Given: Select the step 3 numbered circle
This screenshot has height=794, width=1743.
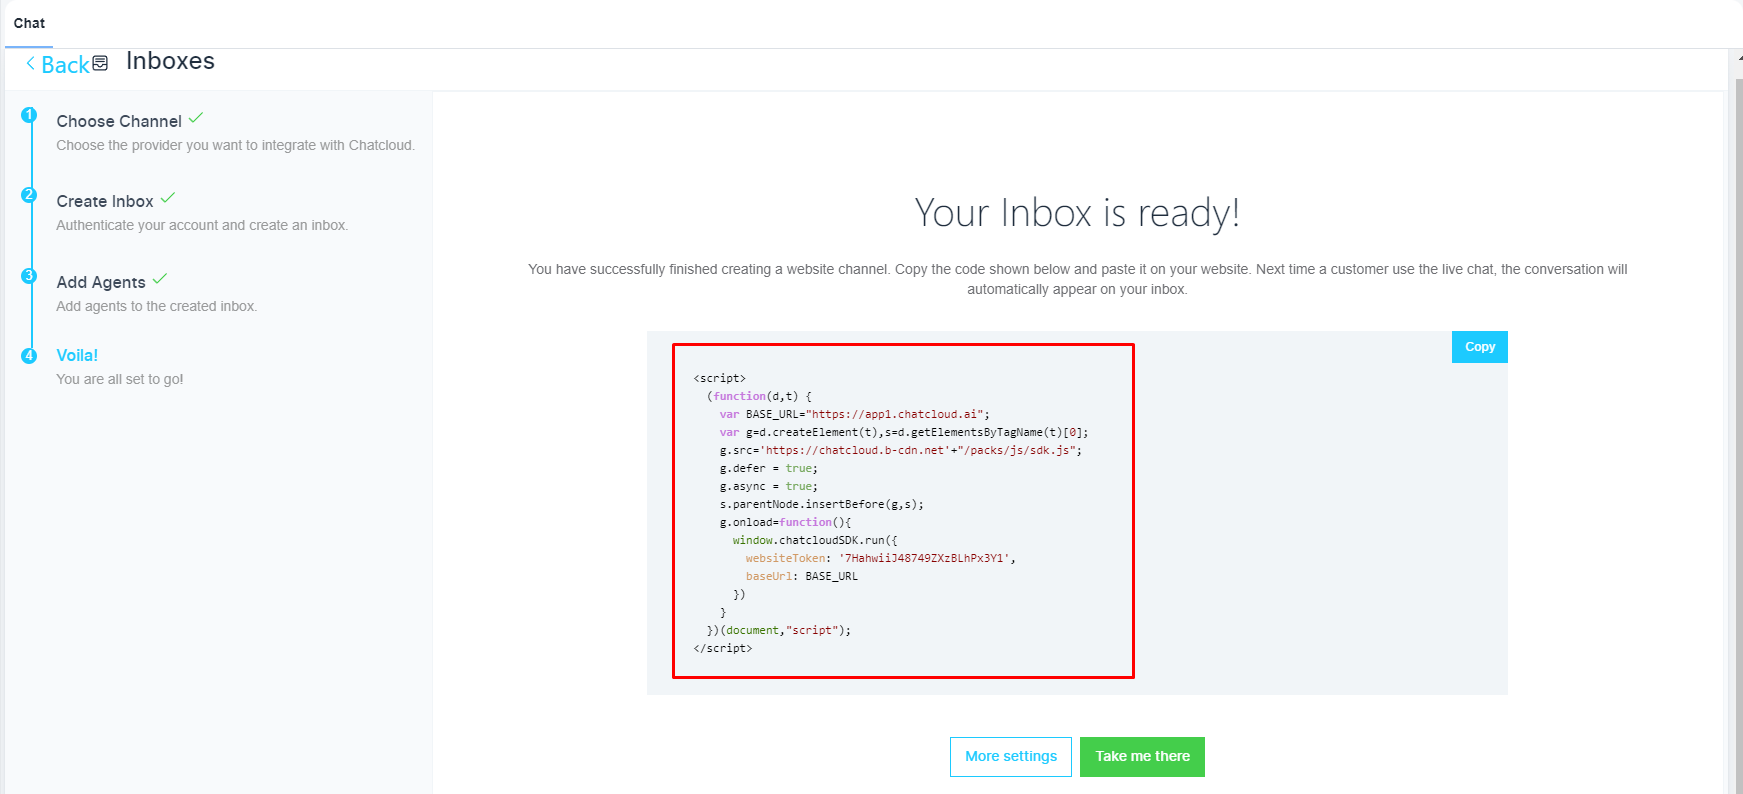Looking at the screenshot, I should (29, 276).
